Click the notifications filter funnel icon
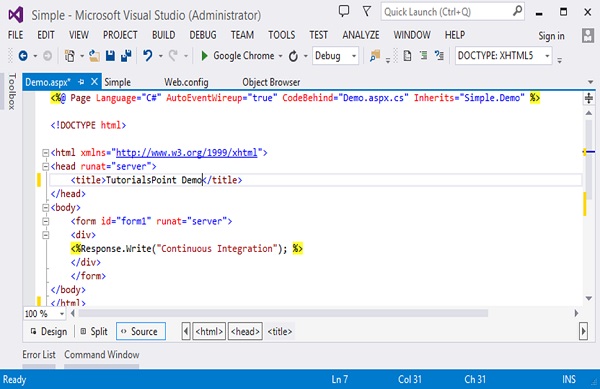The width and height of the screenshot is (600, 389). 367,11
